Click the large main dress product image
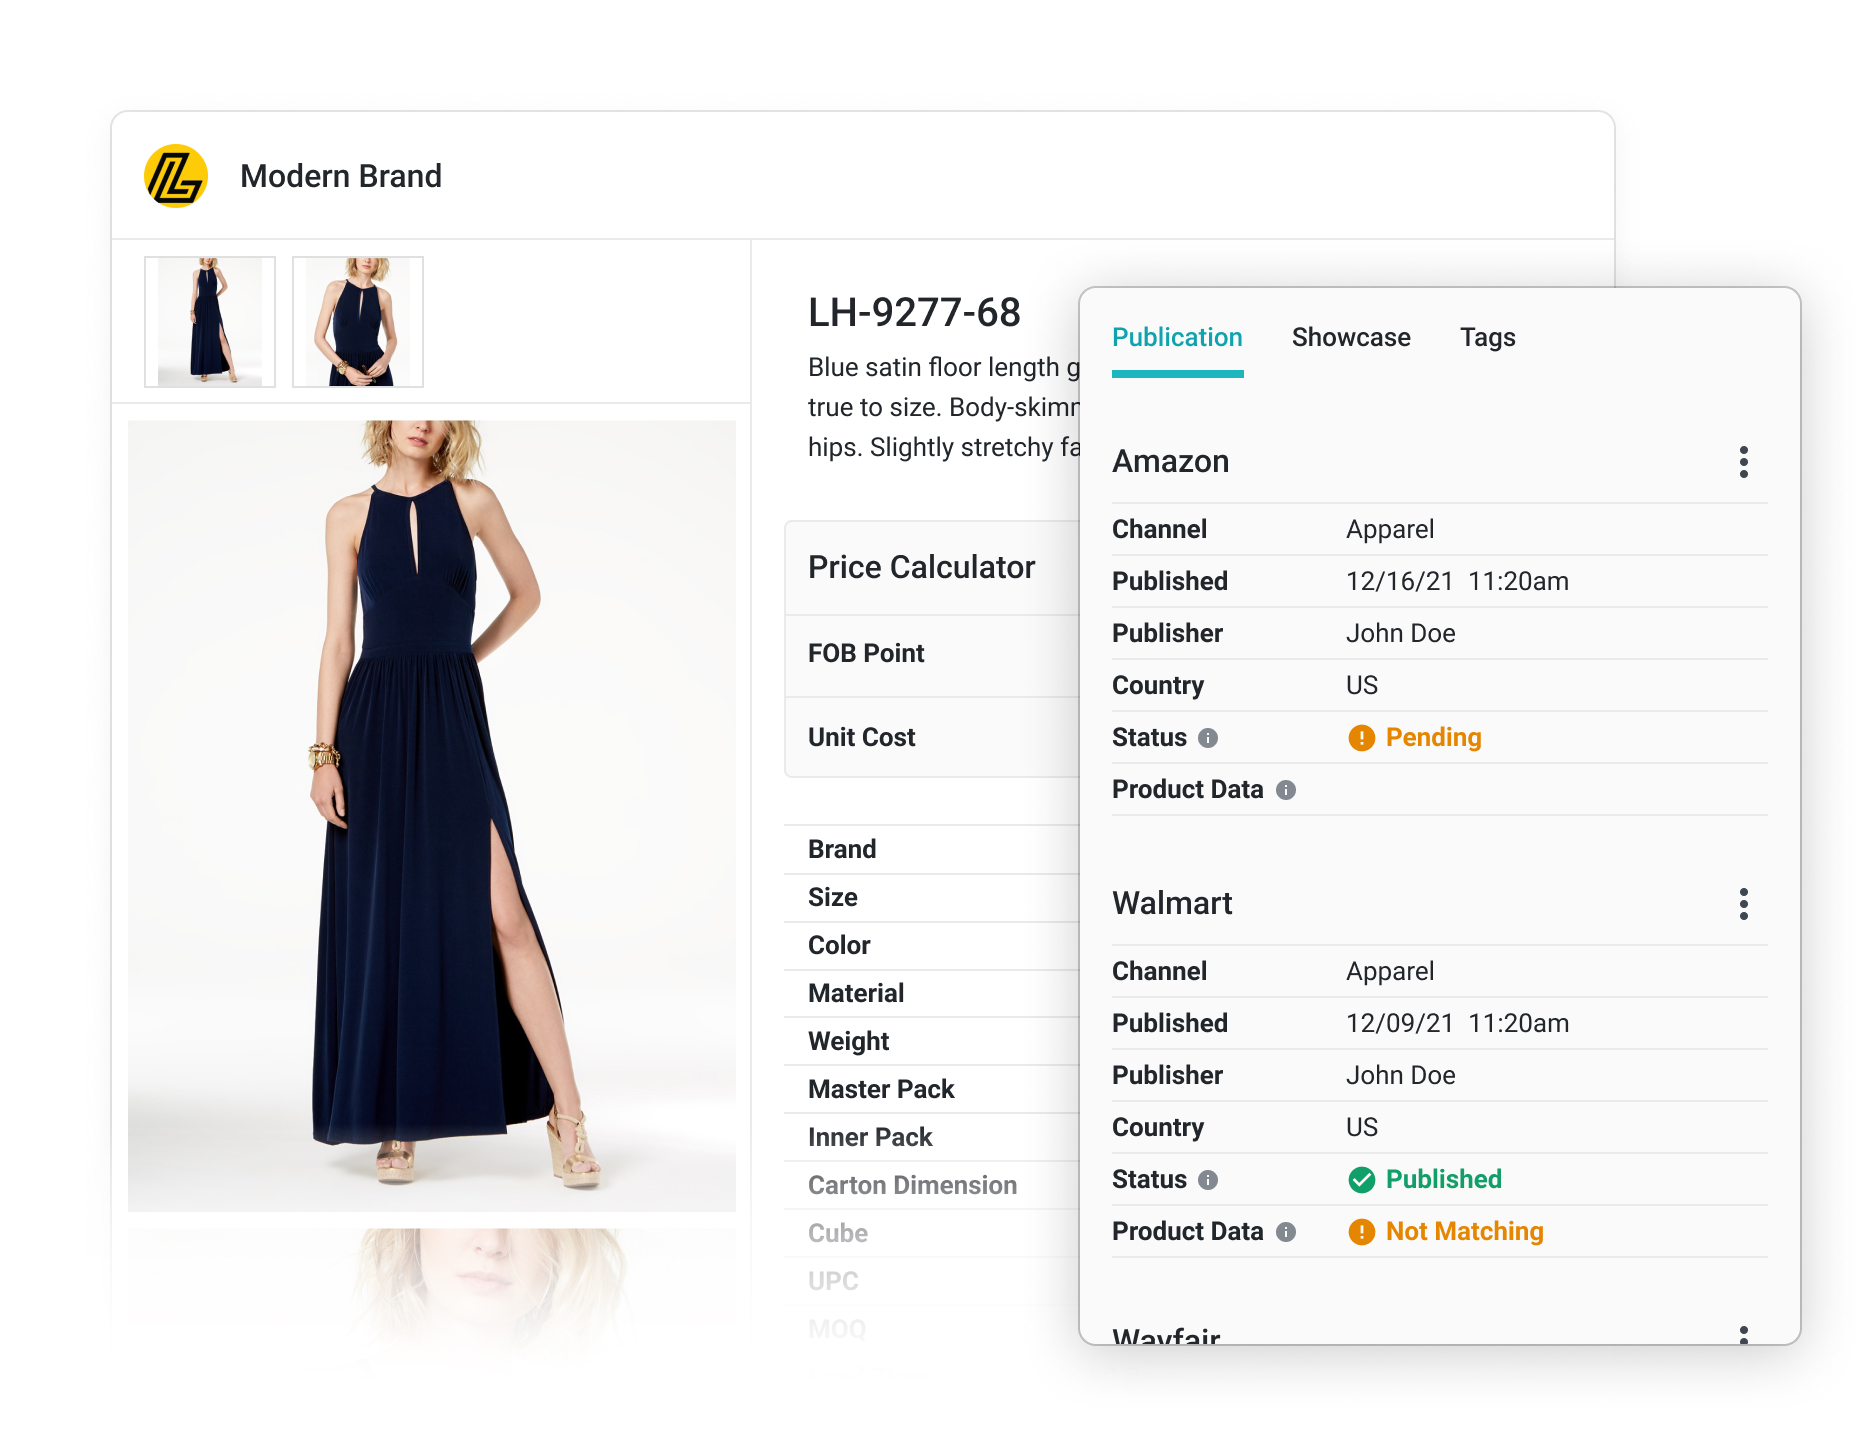1872x1456 pixels. pyautogui.click(x=432, y=815)
